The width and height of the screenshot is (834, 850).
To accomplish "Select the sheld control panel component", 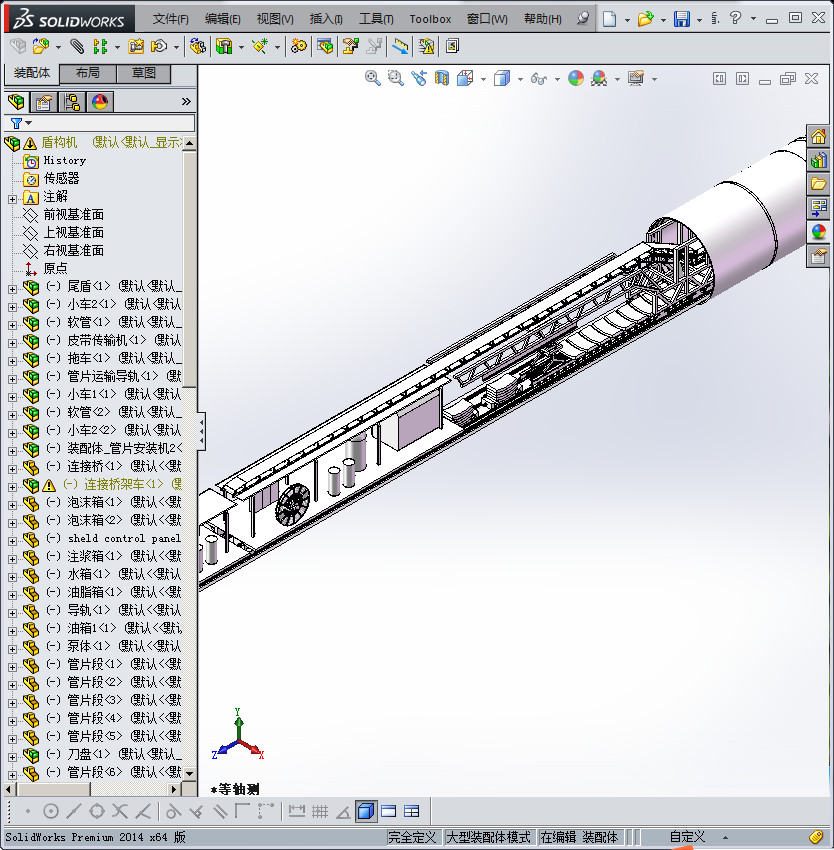I will [124, 538].
